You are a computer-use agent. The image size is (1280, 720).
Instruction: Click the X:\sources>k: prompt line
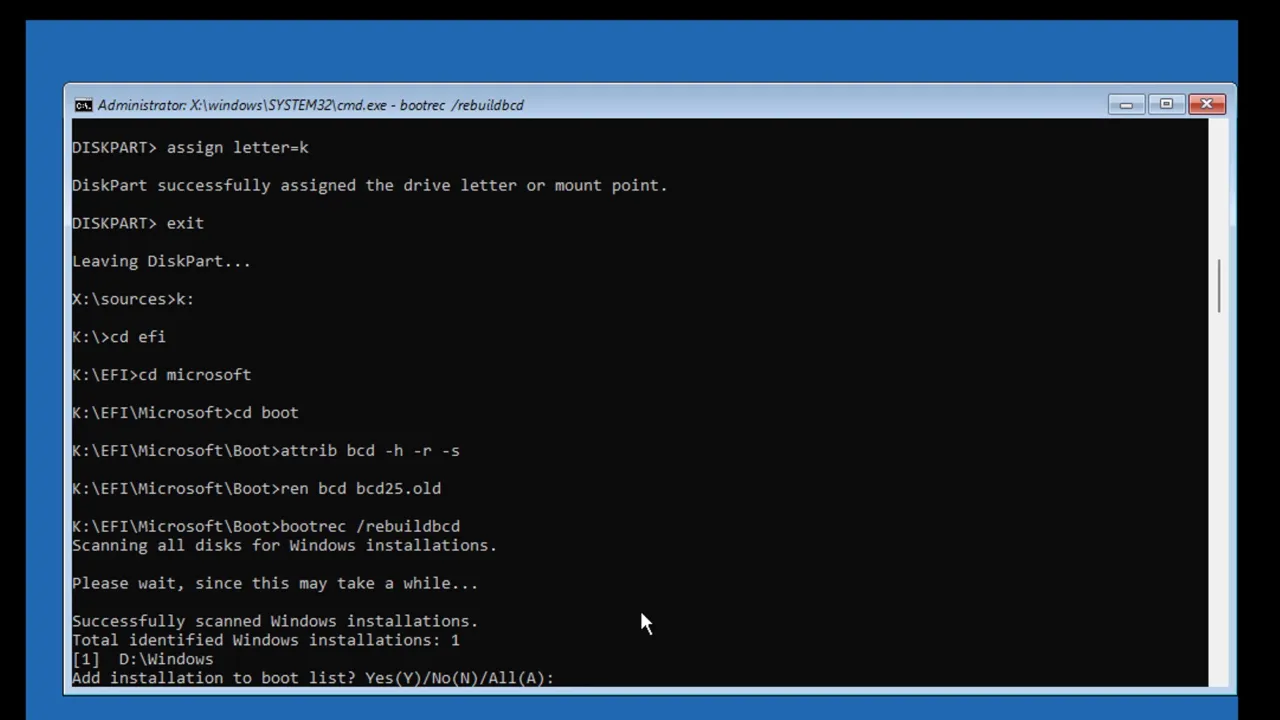point(132,298)
